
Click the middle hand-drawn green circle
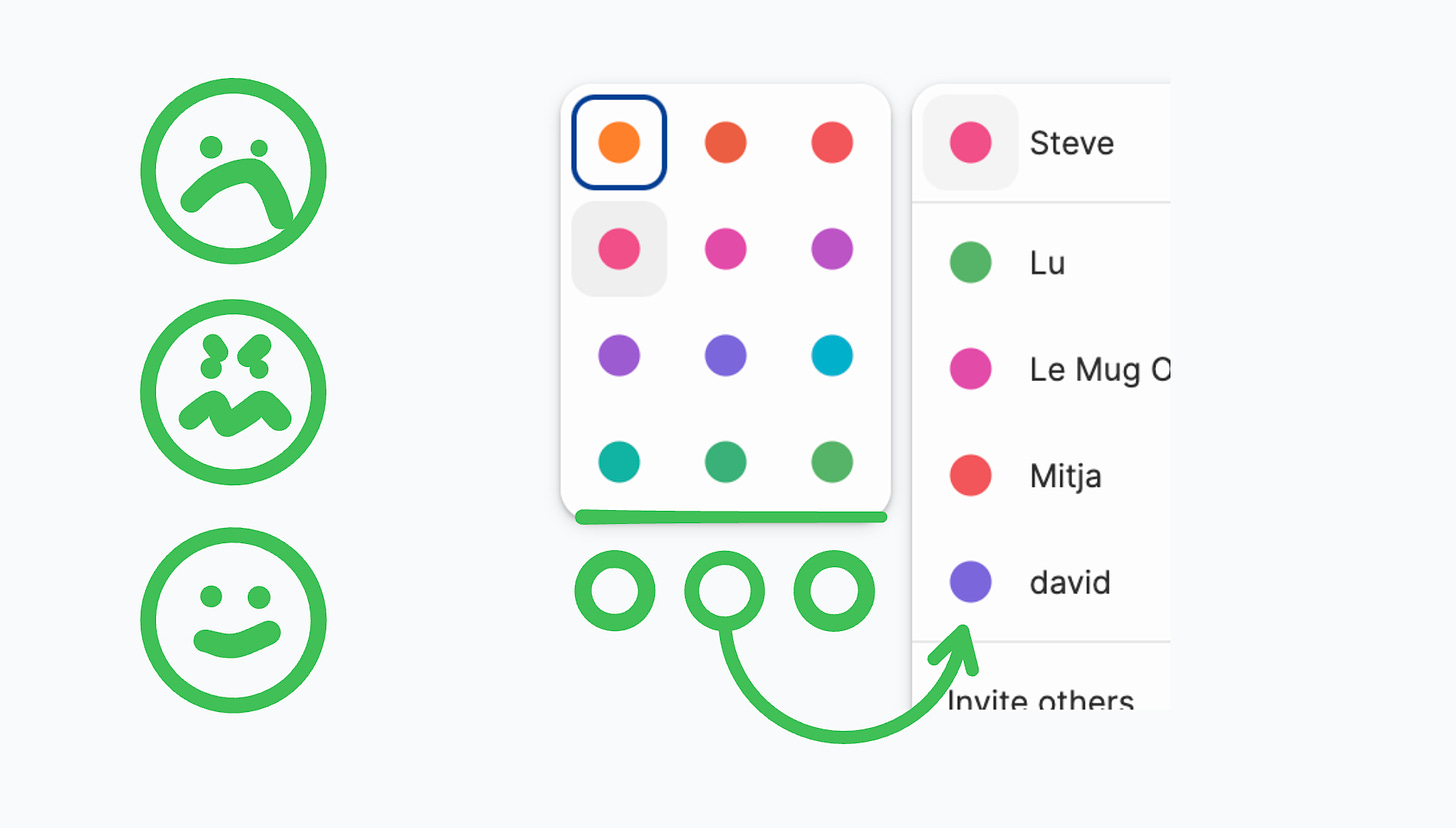click(725, 591)
